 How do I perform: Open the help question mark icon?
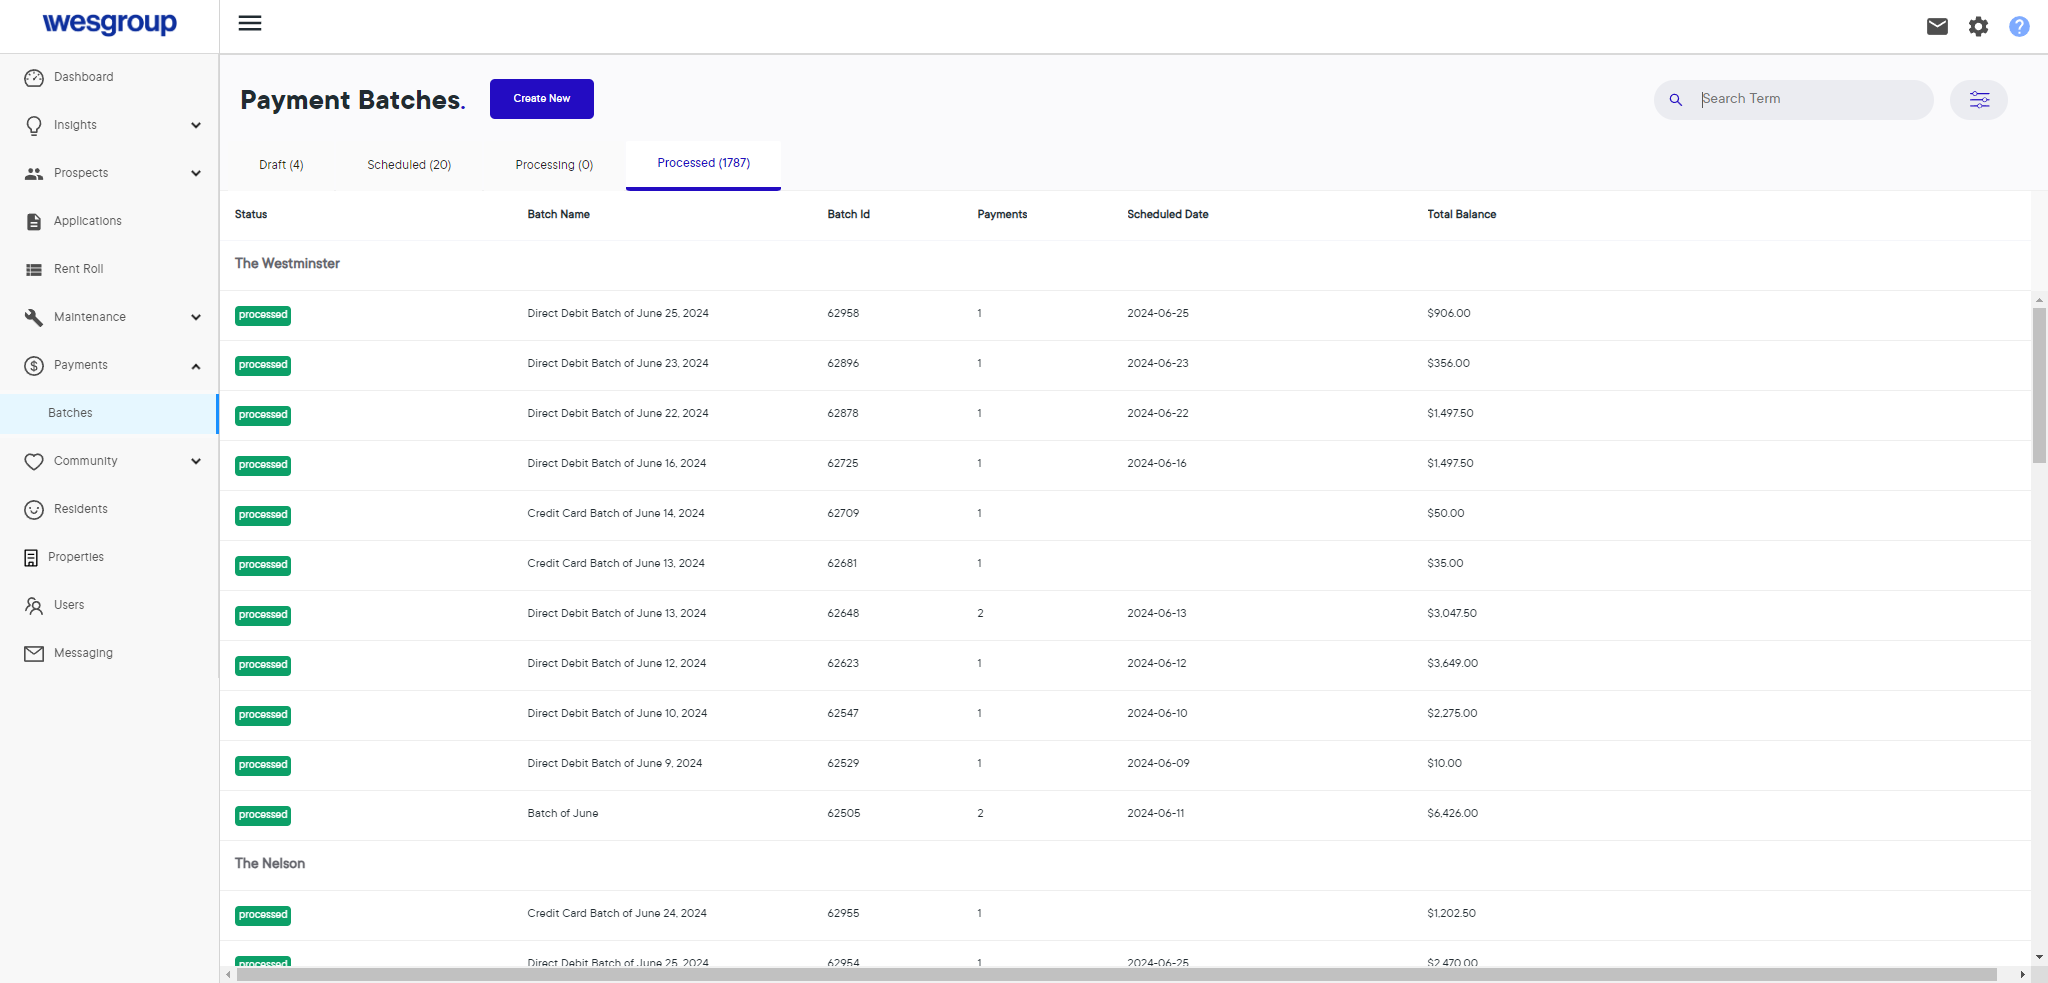tap(2019, 27)
